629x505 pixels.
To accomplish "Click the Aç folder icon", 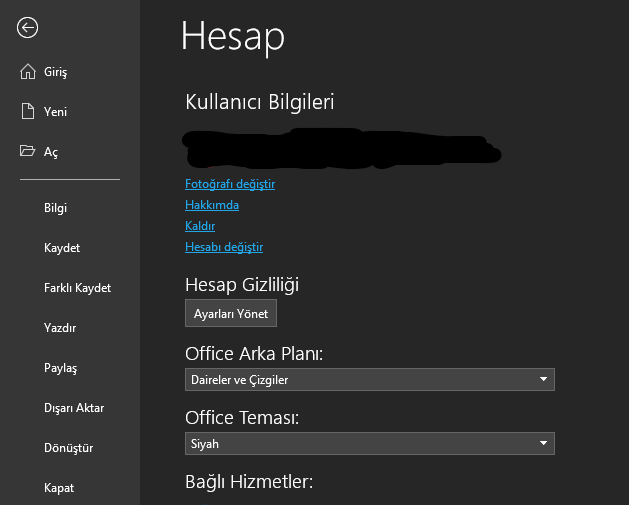I will point(27,151).
